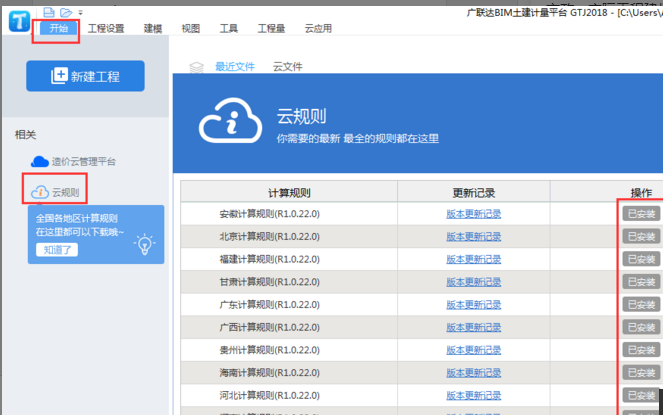The height and width of the screenshot is (415, 663).
Task: Click 已安装 button for 安徽计算规则
Action: (641, 214)
